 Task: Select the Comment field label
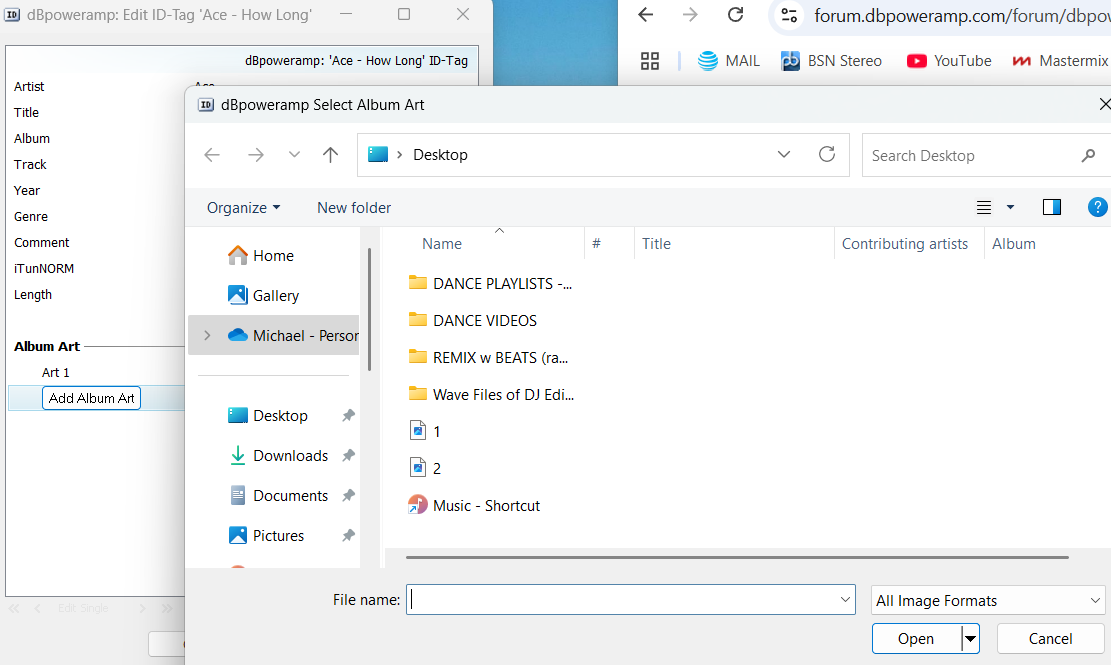[x=42, y=242]
